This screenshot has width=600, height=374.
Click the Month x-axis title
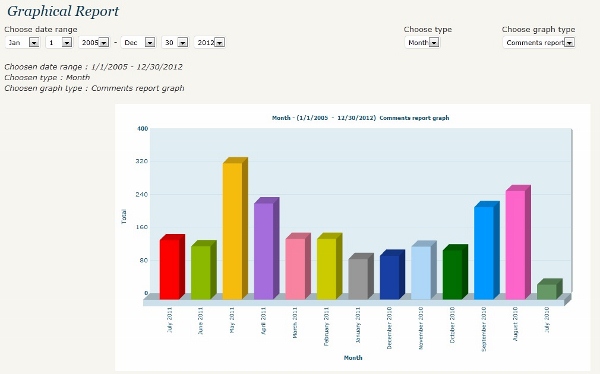point(353,358)
